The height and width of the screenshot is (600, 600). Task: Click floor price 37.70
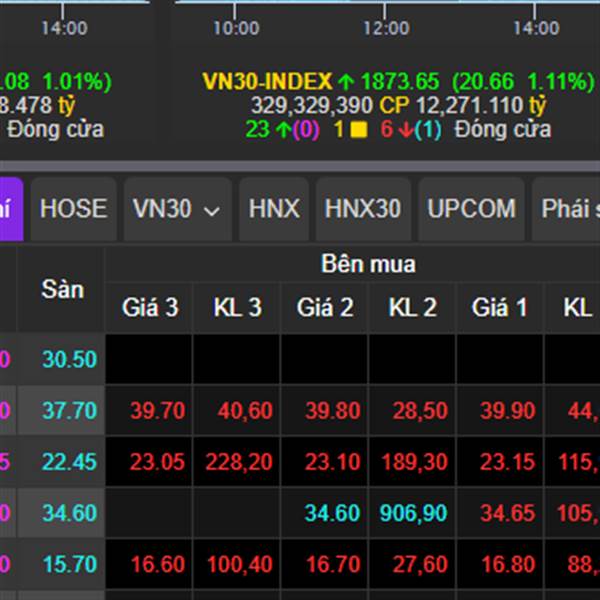pyautogui.click(x=70, y=411)
